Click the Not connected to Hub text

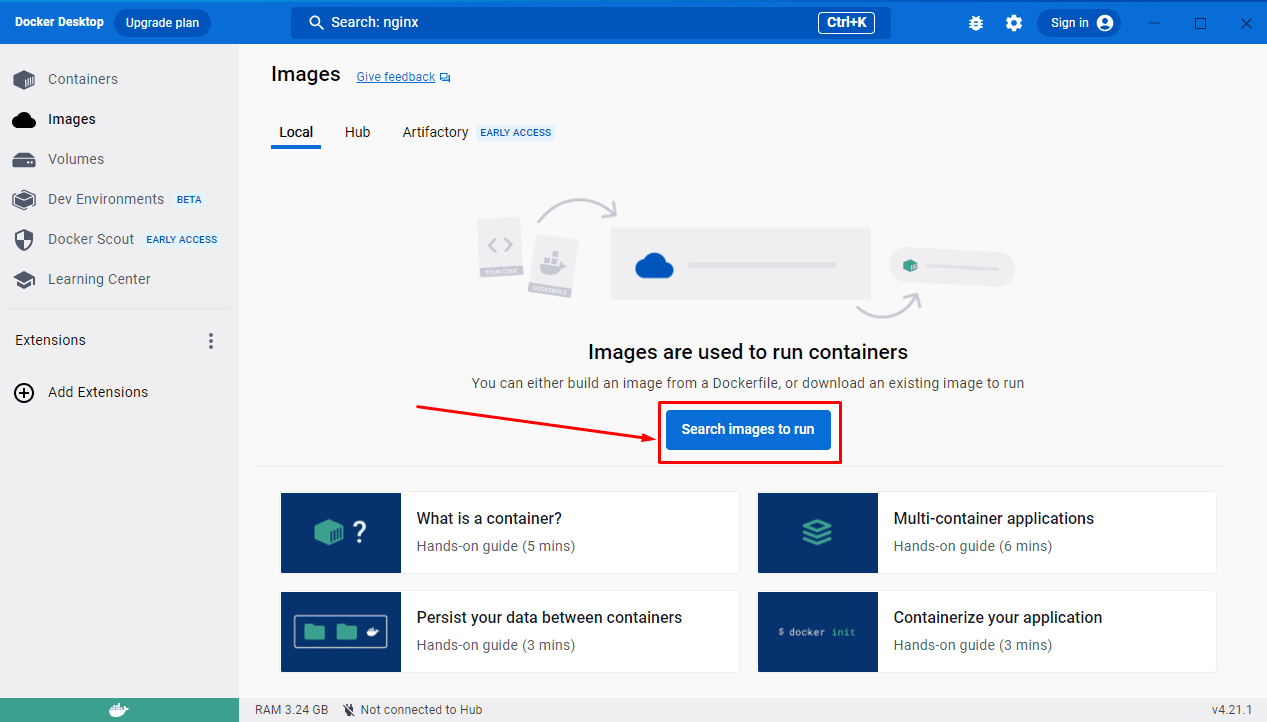pyautogui.click(x=421, y=710)
